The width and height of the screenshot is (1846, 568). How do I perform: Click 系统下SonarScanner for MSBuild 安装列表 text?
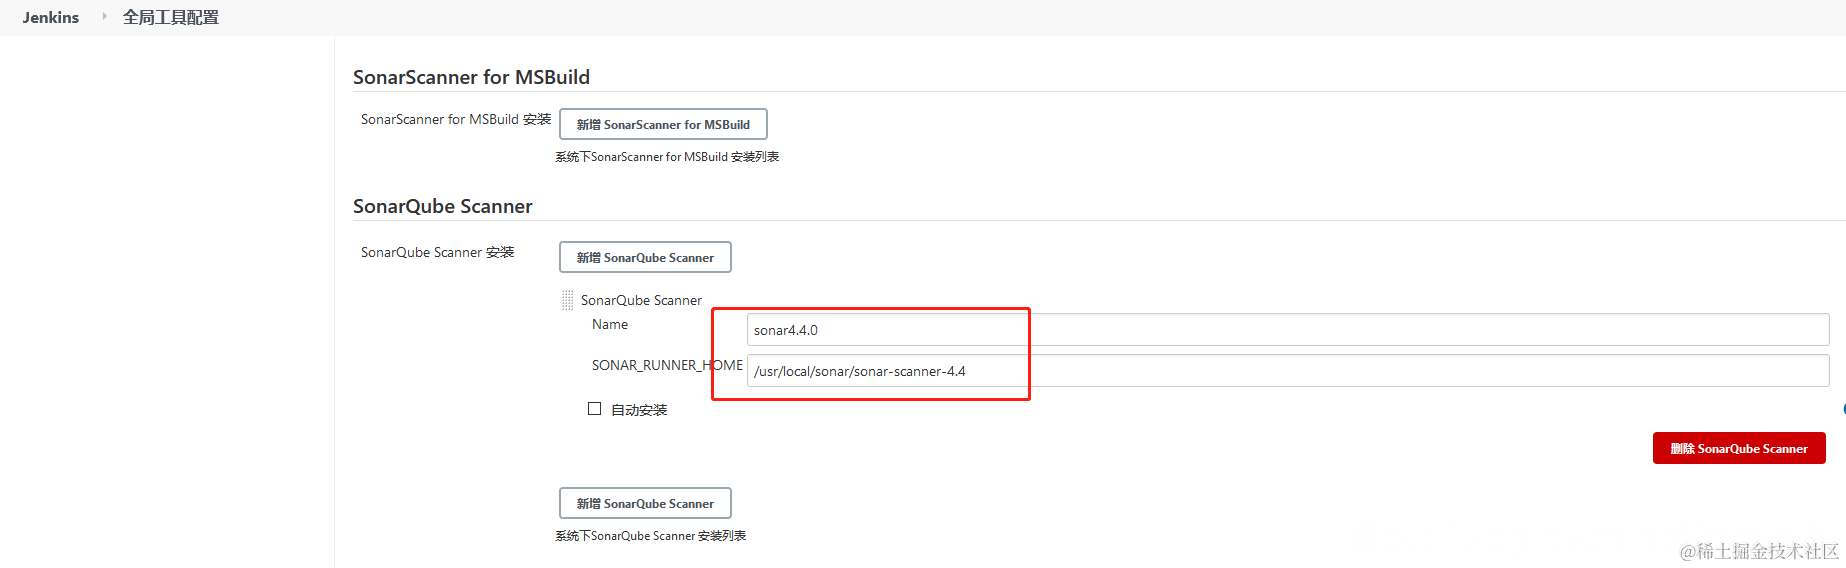[667, 157]
